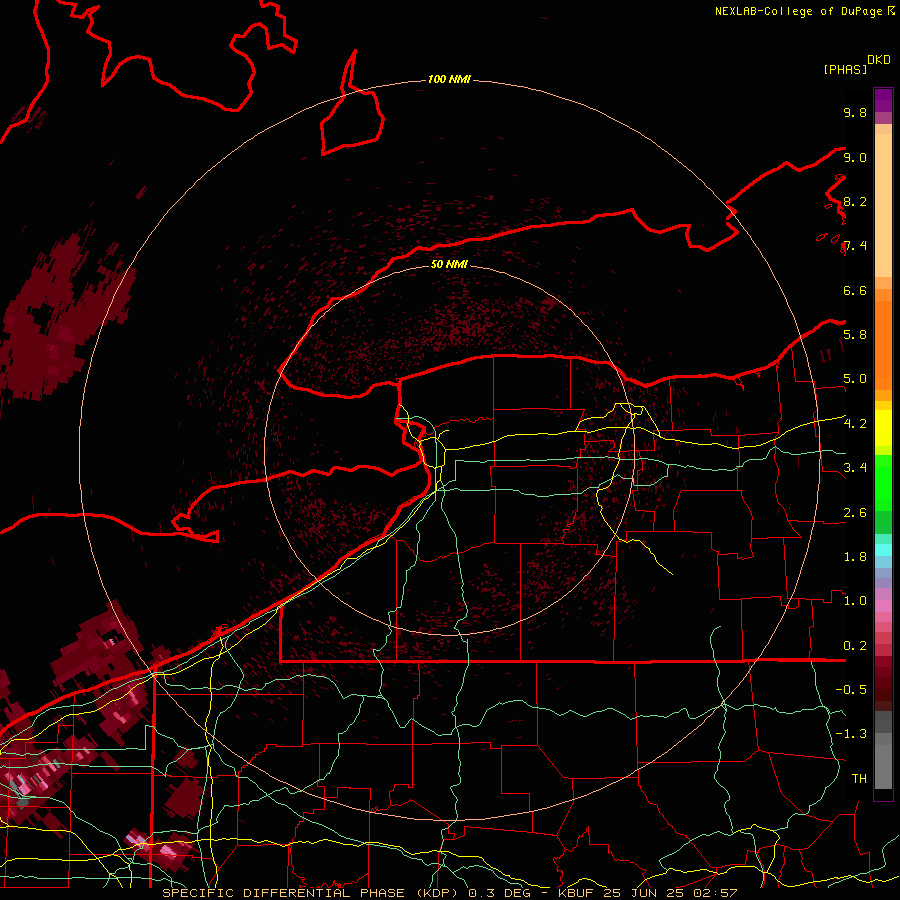The width and height of the screenshot is (900, 900).
Task: Click the -0.5 legend value
Action: [851, 689]
